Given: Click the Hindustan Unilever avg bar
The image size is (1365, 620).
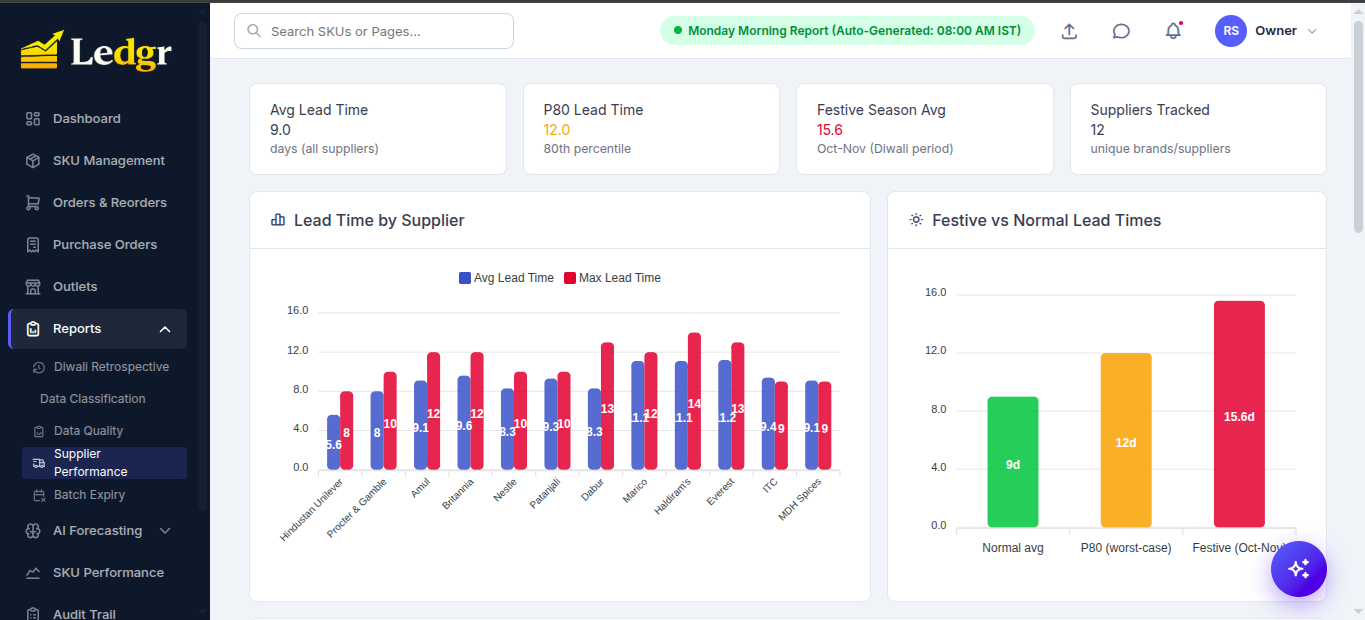Looking at the screenshot, I should 333,442.
